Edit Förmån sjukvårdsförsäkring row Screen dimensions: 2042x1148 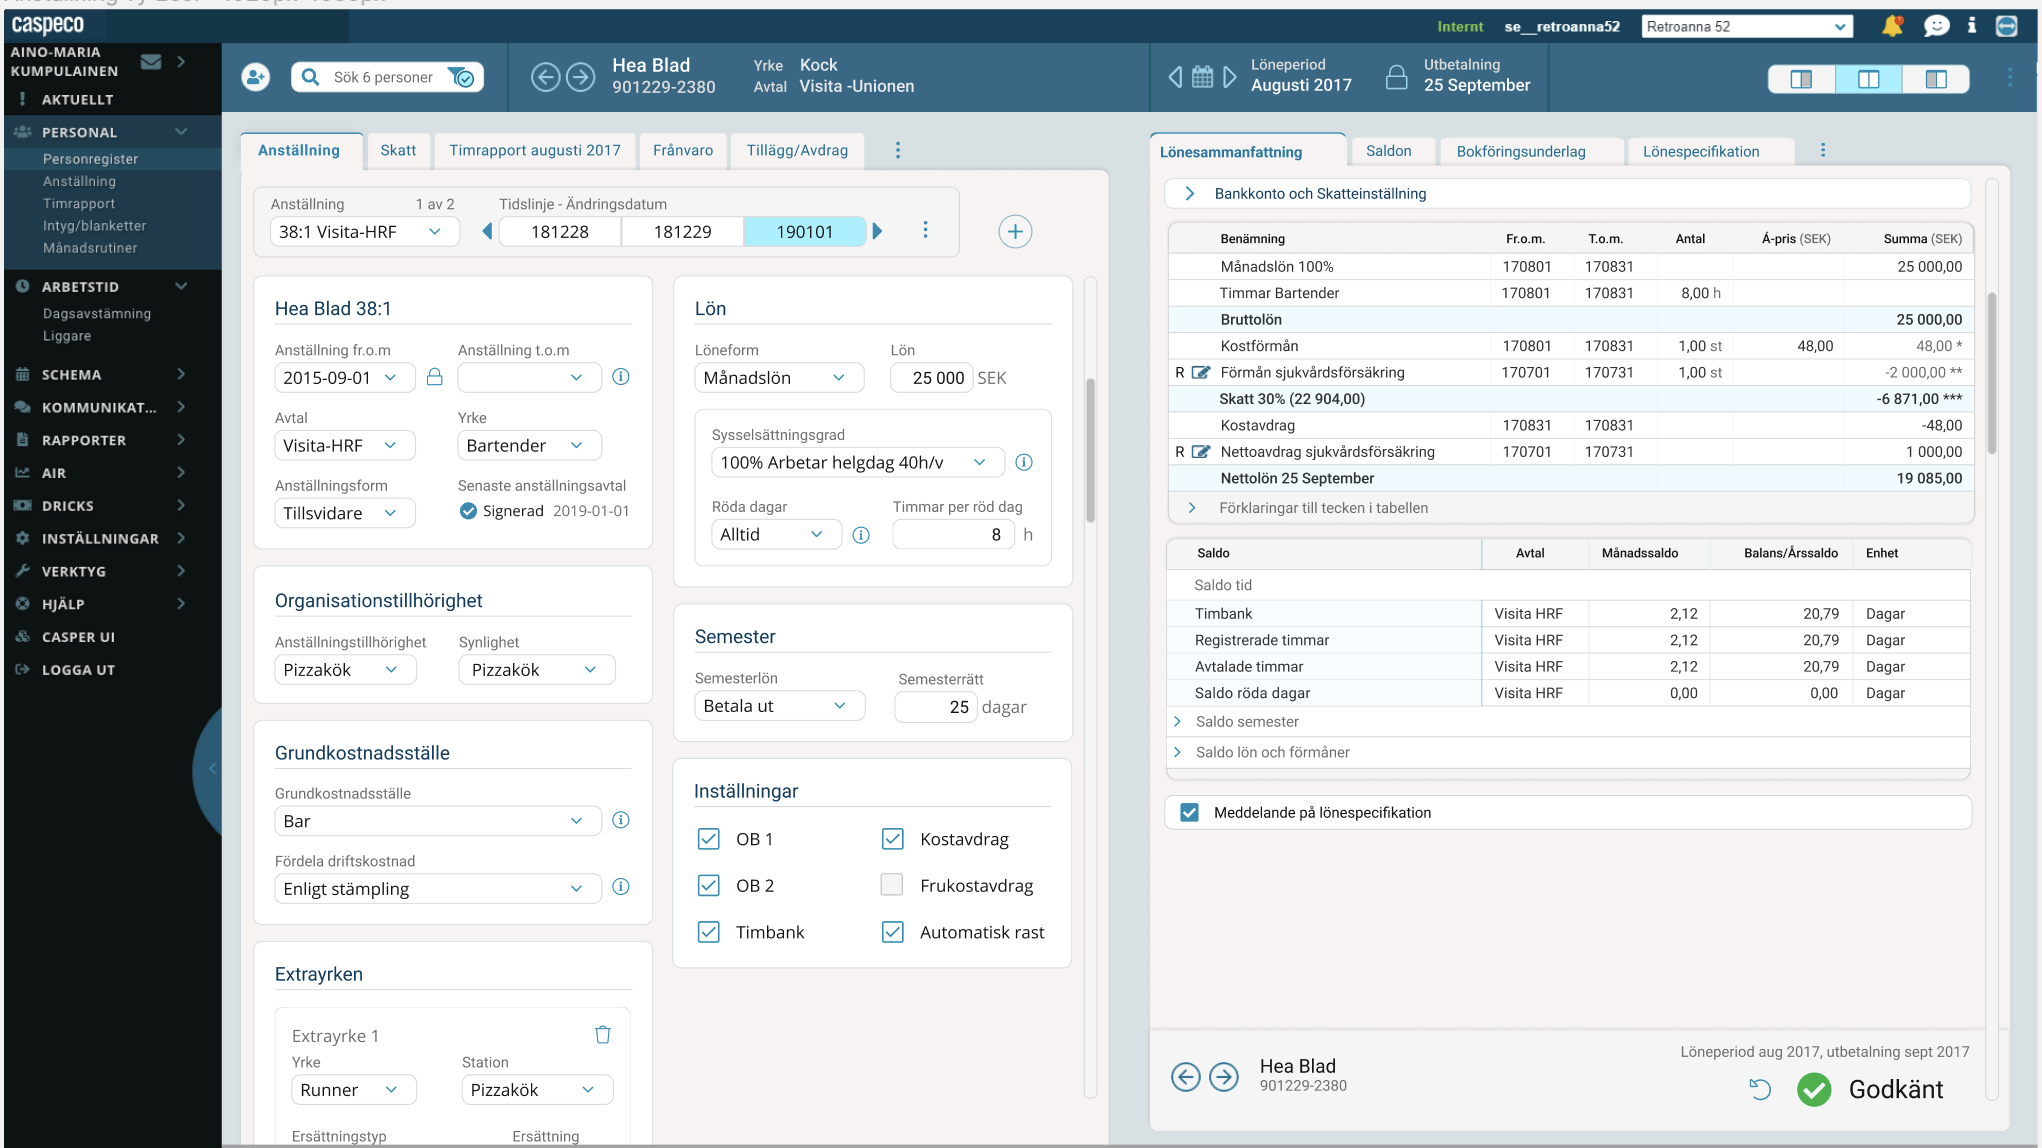1201,372
